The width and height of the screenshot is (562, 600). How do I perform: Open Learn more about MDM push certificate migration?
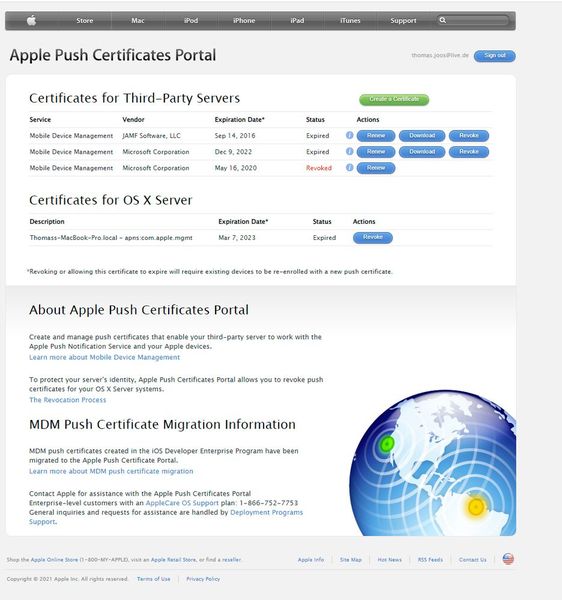click(111, 471)
